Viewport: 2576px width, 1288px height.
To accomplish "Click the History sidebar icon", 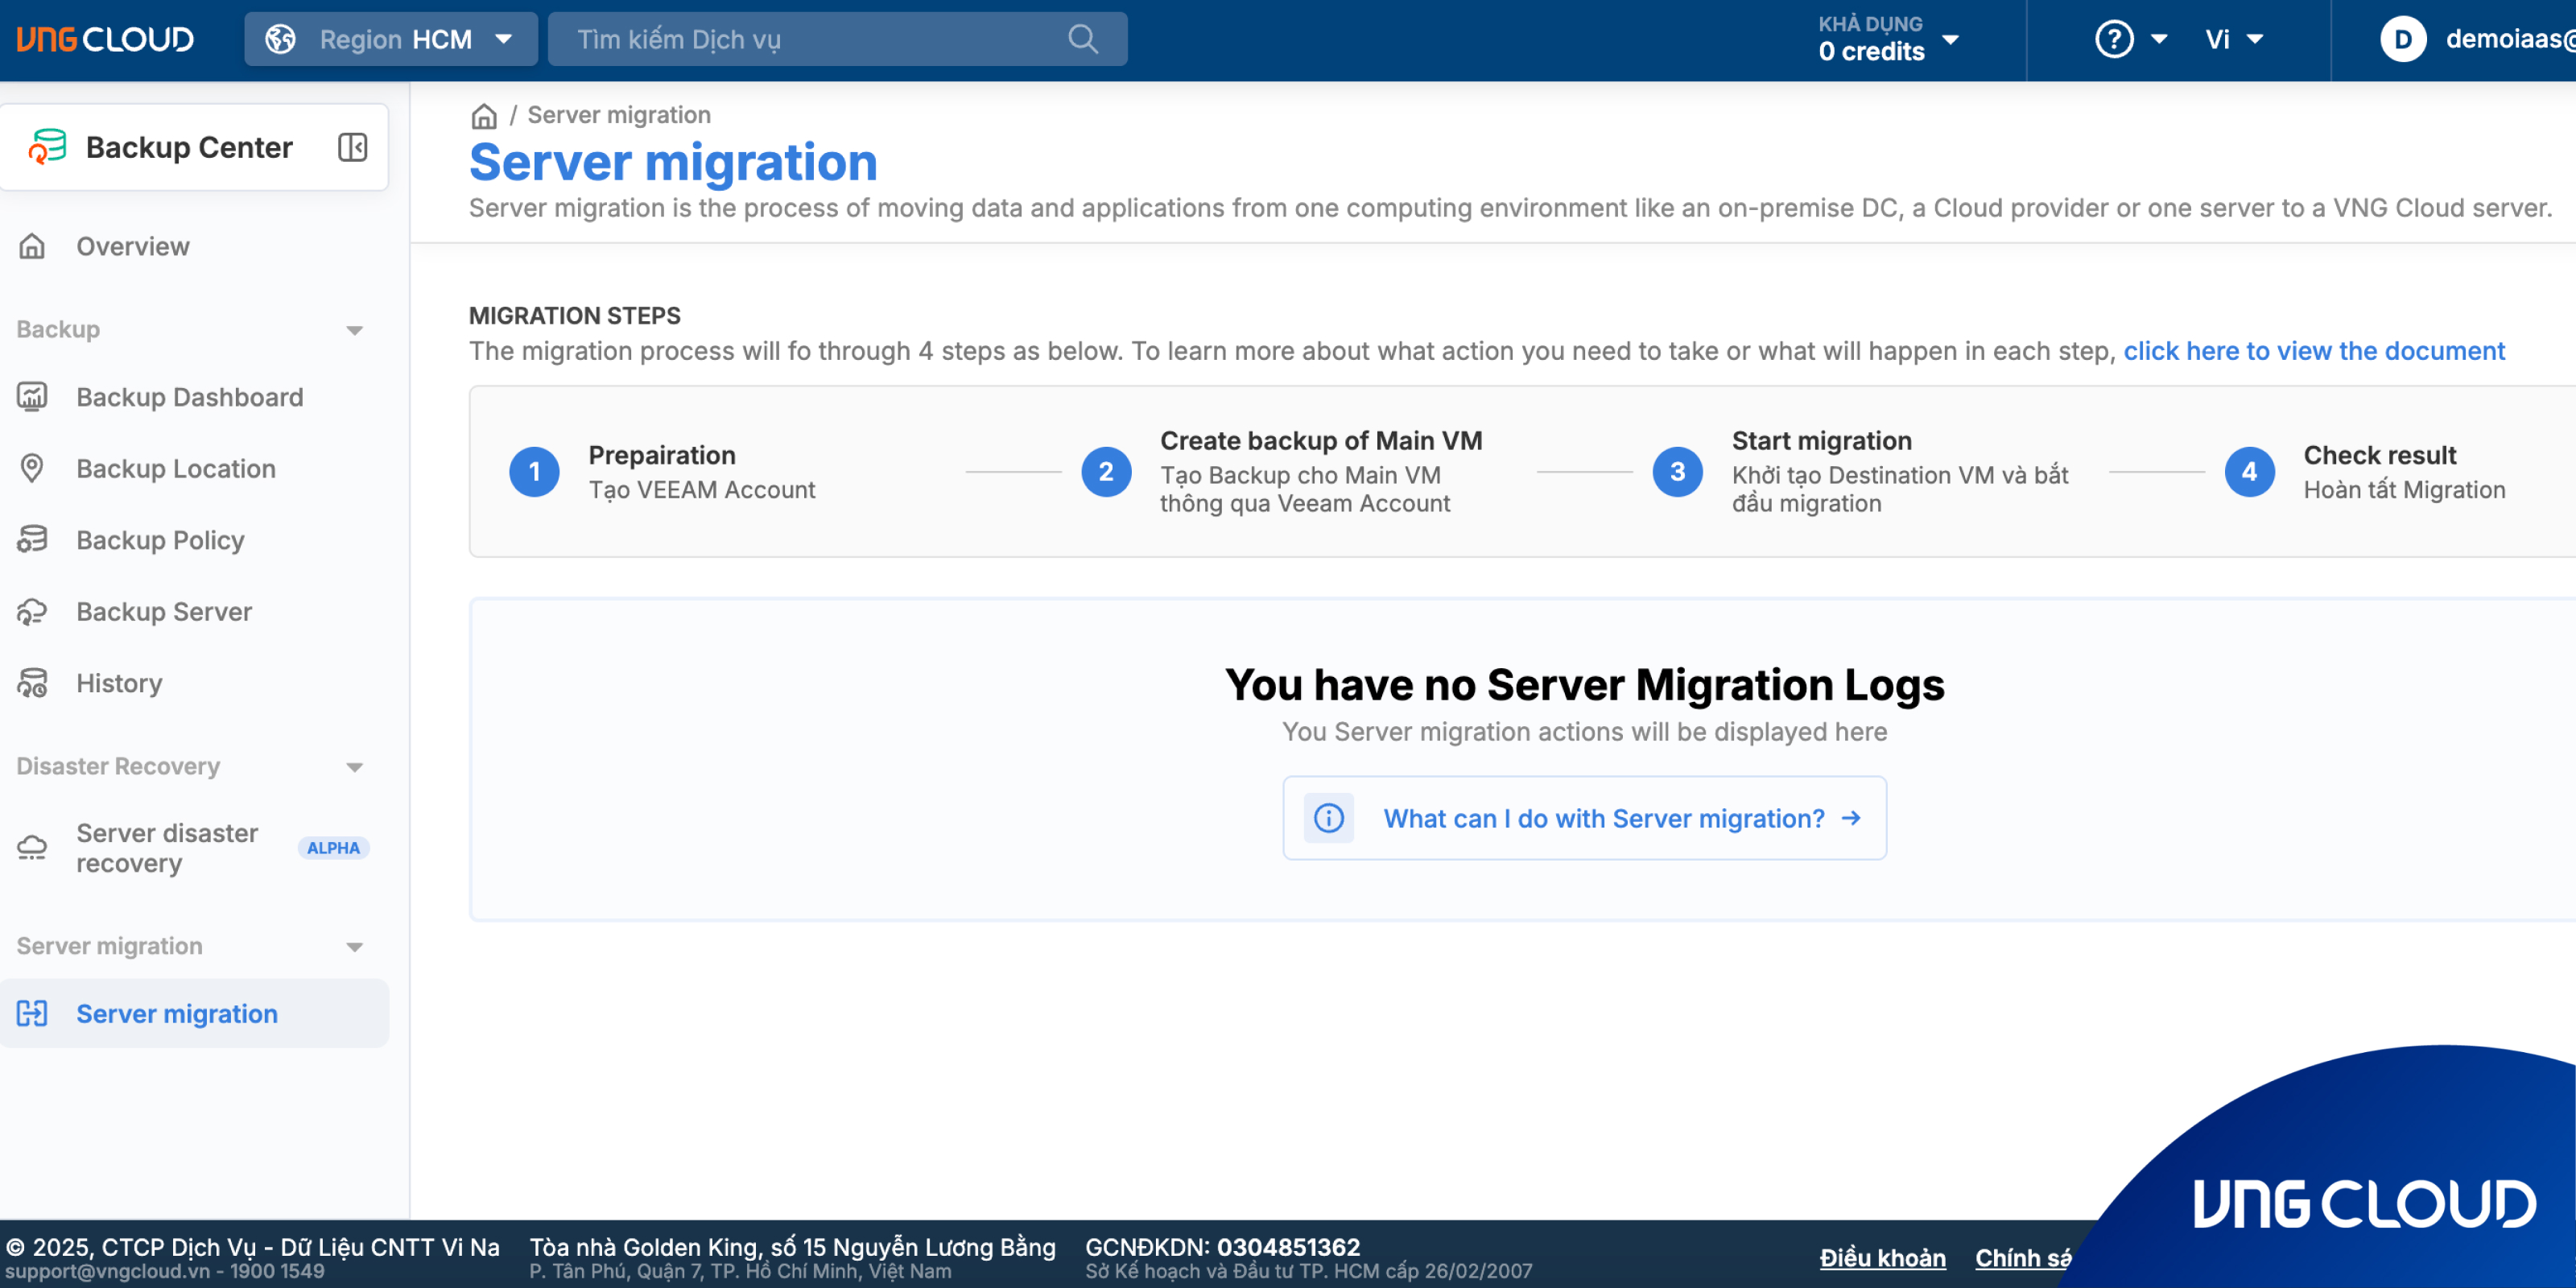I will pos(32,683).
